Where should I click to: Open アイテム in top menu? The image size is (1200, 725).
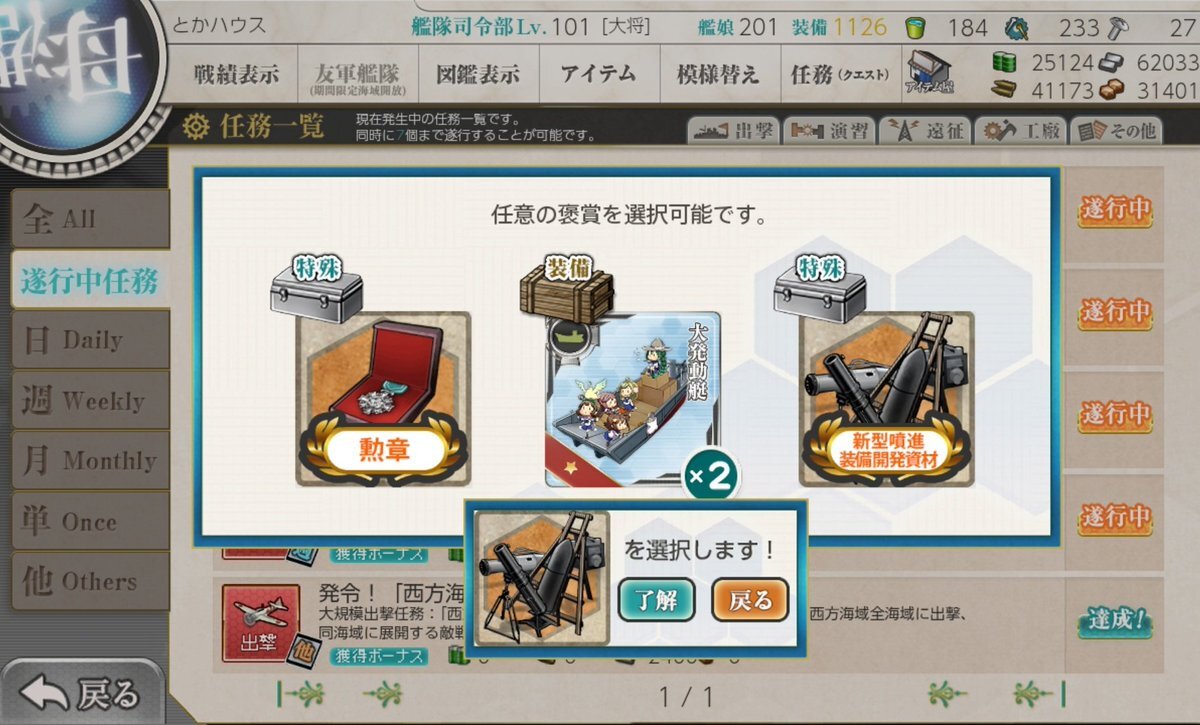point(598,74)
